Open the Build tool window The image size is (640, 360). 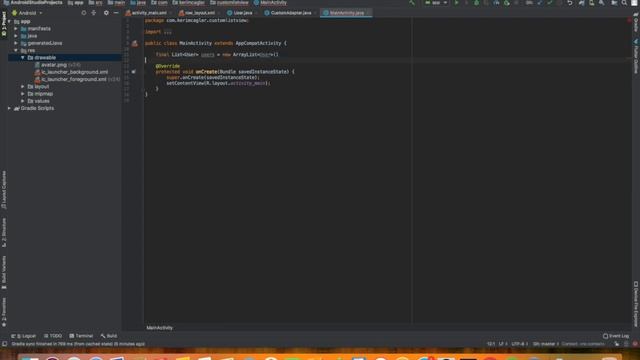pos(109,336)
